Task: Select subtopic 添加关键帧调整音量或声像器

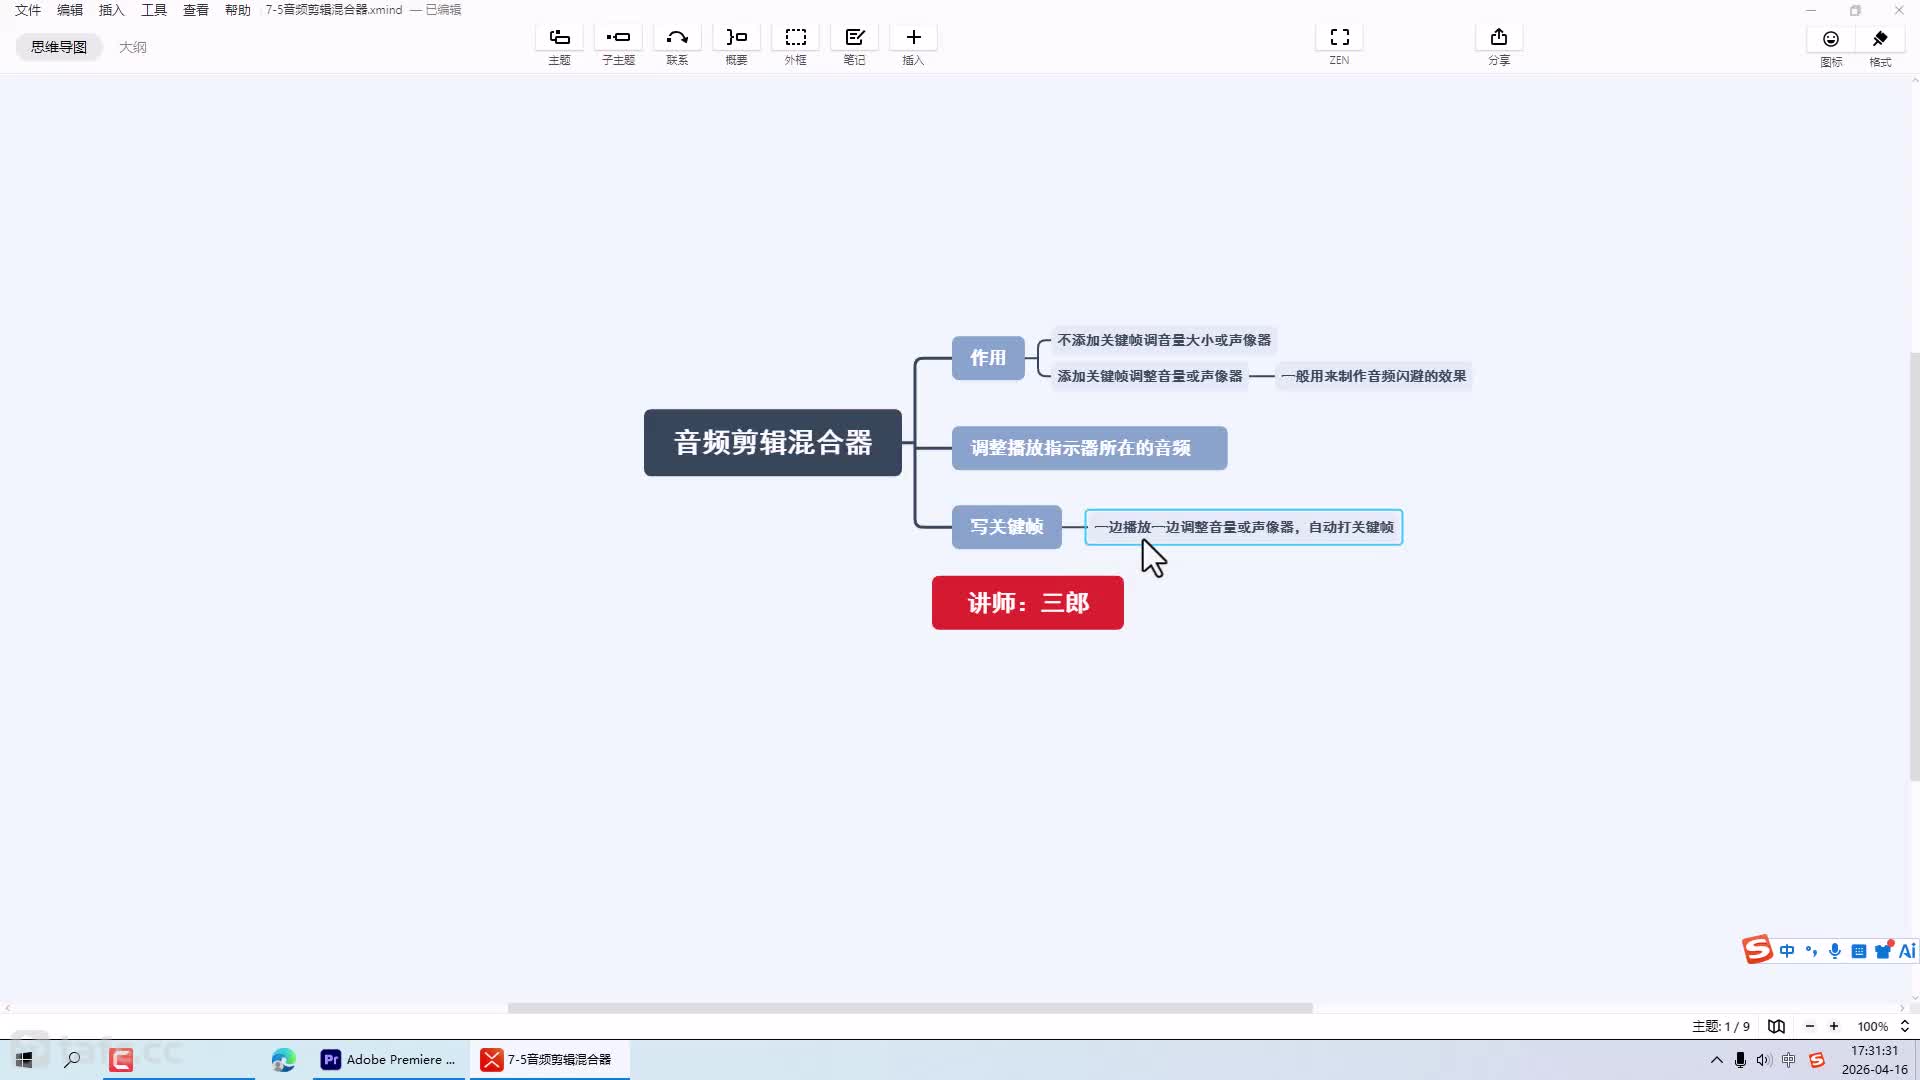Action: pos(1150,376)
